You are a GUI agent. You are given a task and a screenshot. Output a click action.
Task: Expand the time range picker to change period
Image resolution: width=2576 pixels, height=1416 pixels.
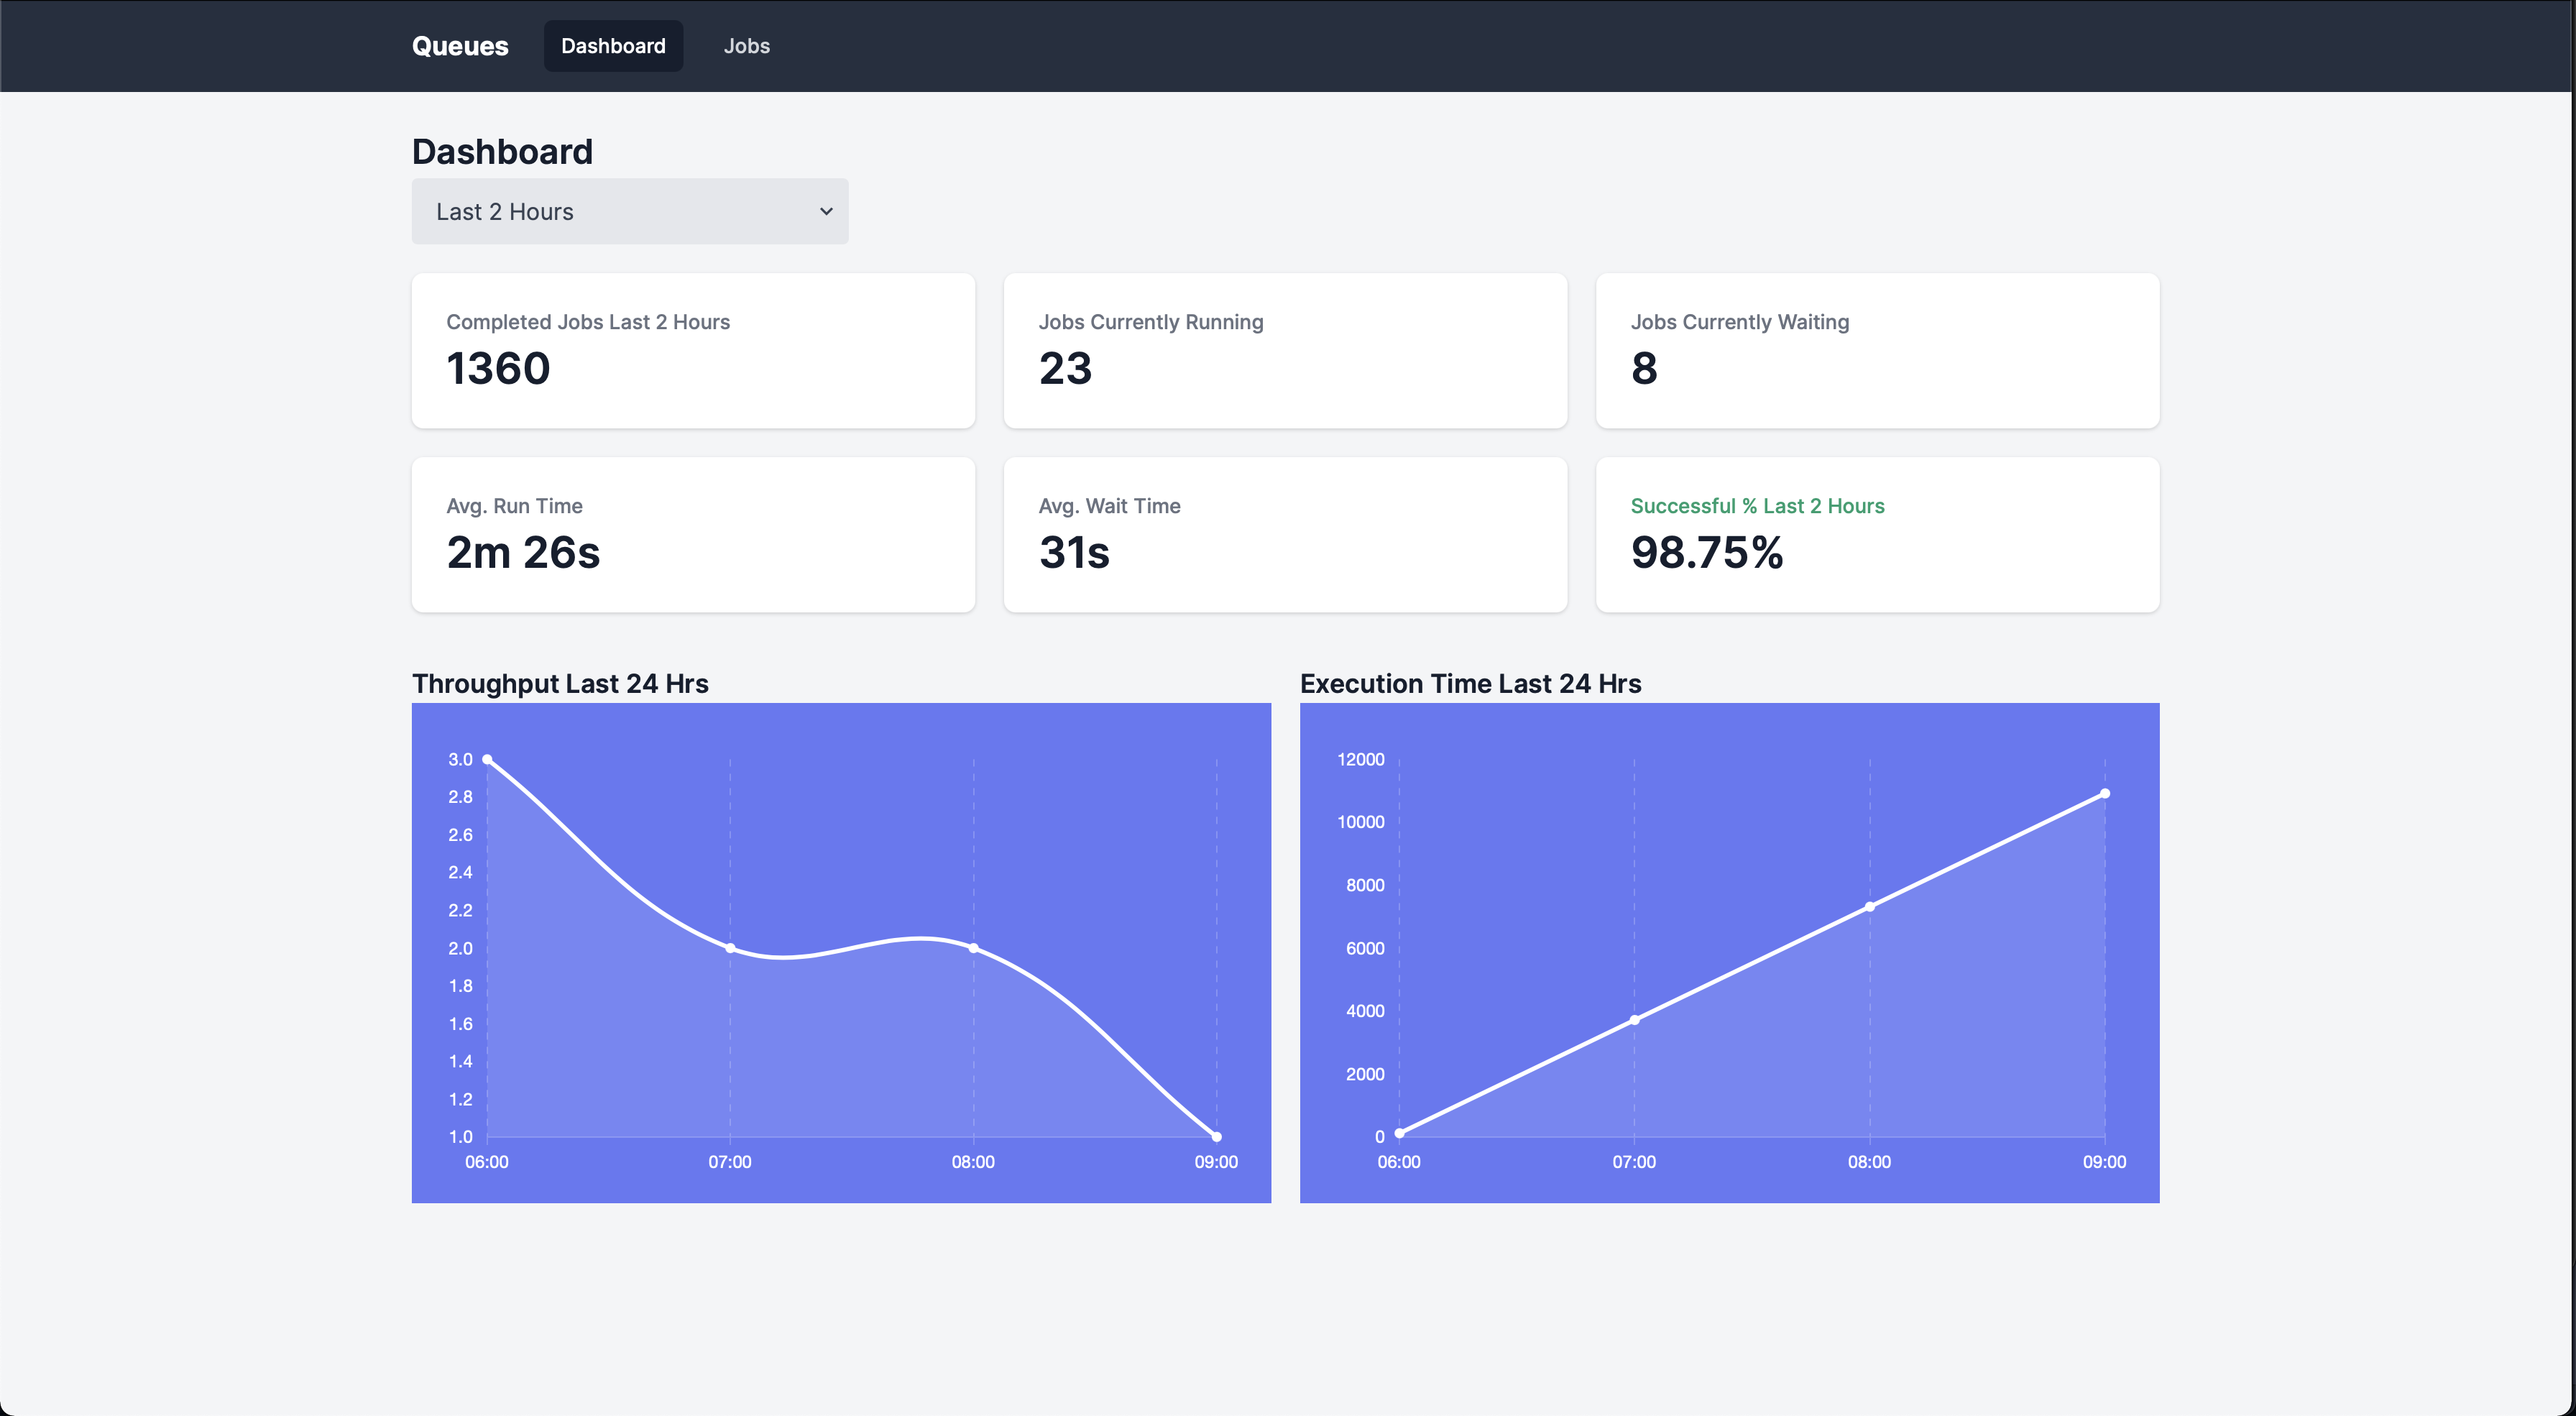click(629, 211)
